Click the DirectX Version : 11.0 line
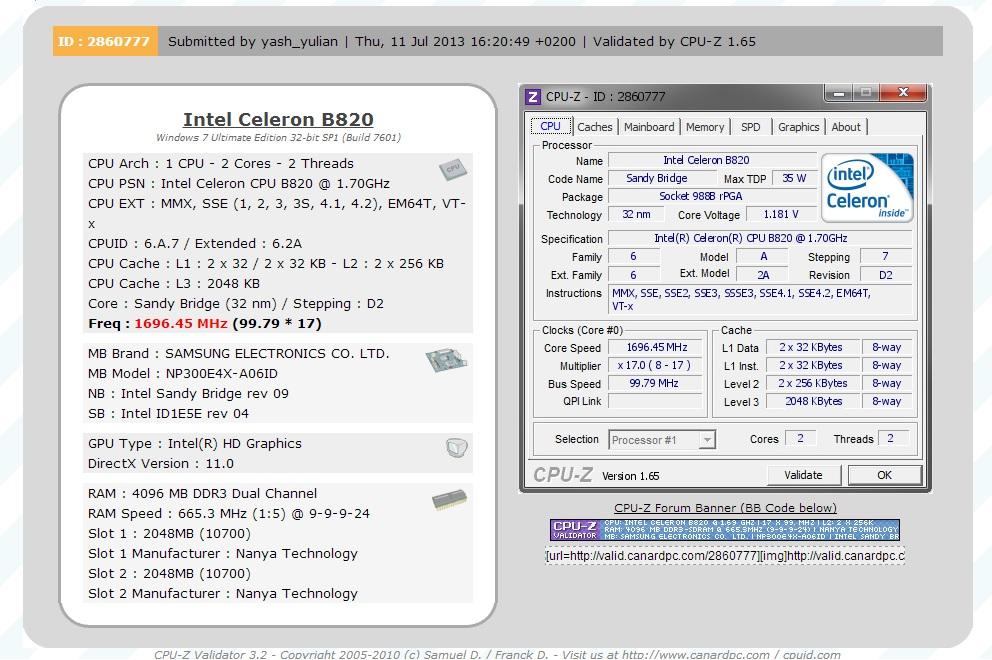This screenshot has height=660, width=992. coord(161,463)
